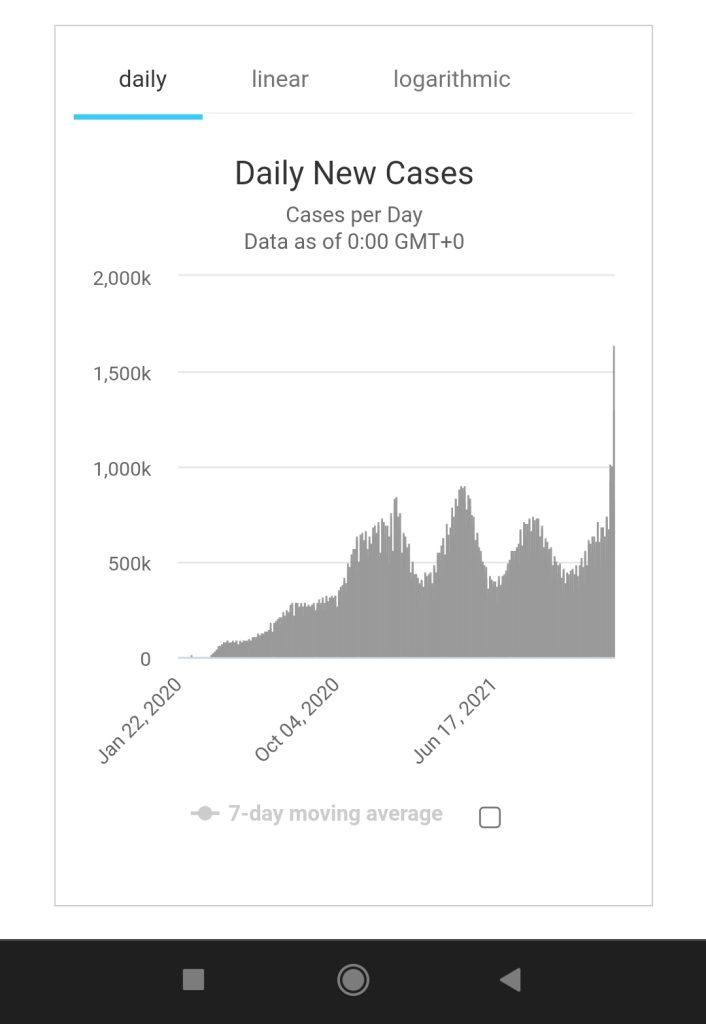Click the Daily New Cases chart title

(354, 173)
